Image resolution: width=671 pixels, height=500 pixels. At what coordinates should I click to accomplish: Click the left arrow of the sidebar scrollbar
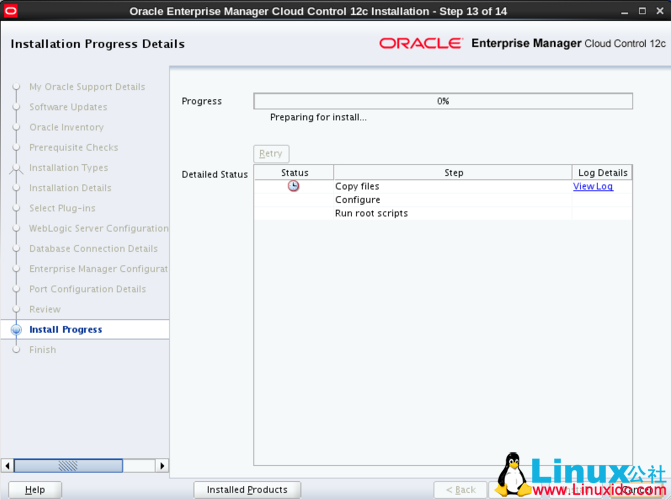coord(7,465)
